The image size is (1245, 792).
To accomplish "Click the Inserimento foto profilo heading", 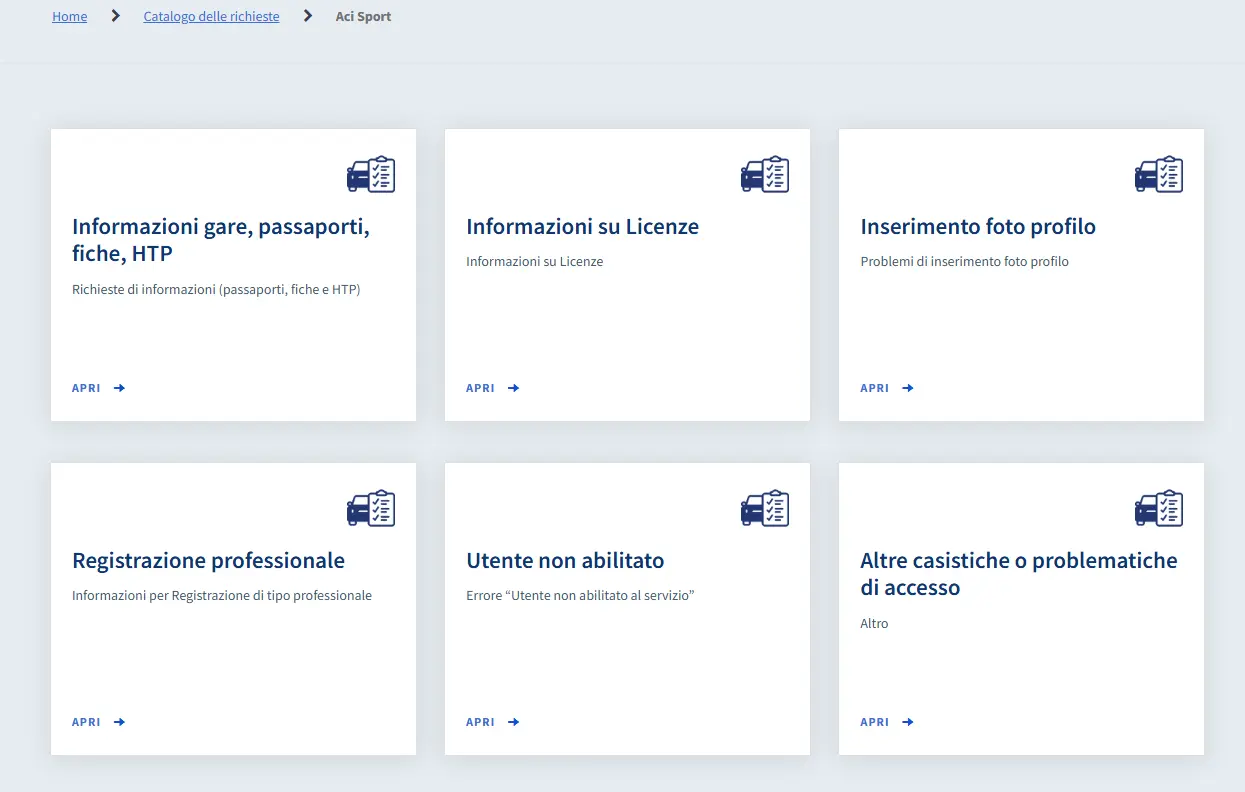I will coord(978,227).
